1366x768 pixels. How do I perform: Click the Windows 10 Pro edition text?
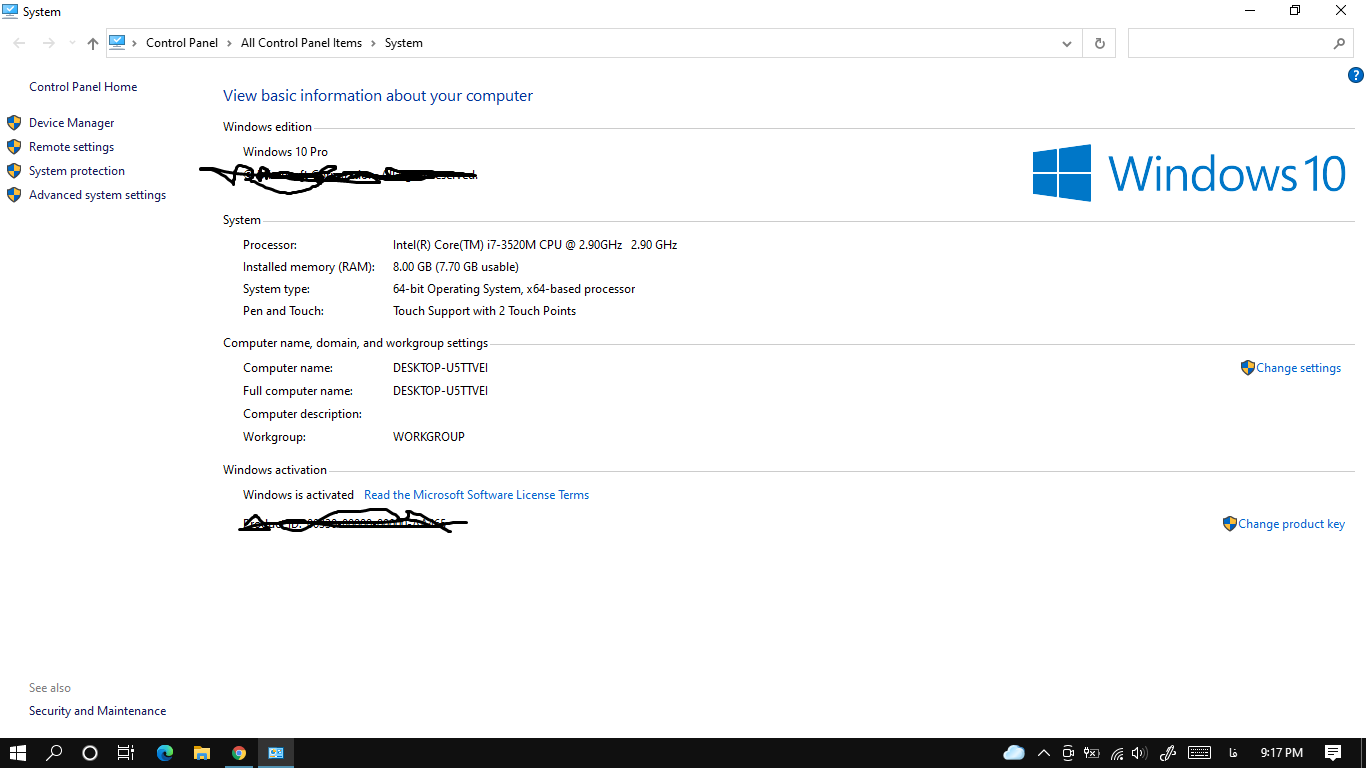[285, 152]
